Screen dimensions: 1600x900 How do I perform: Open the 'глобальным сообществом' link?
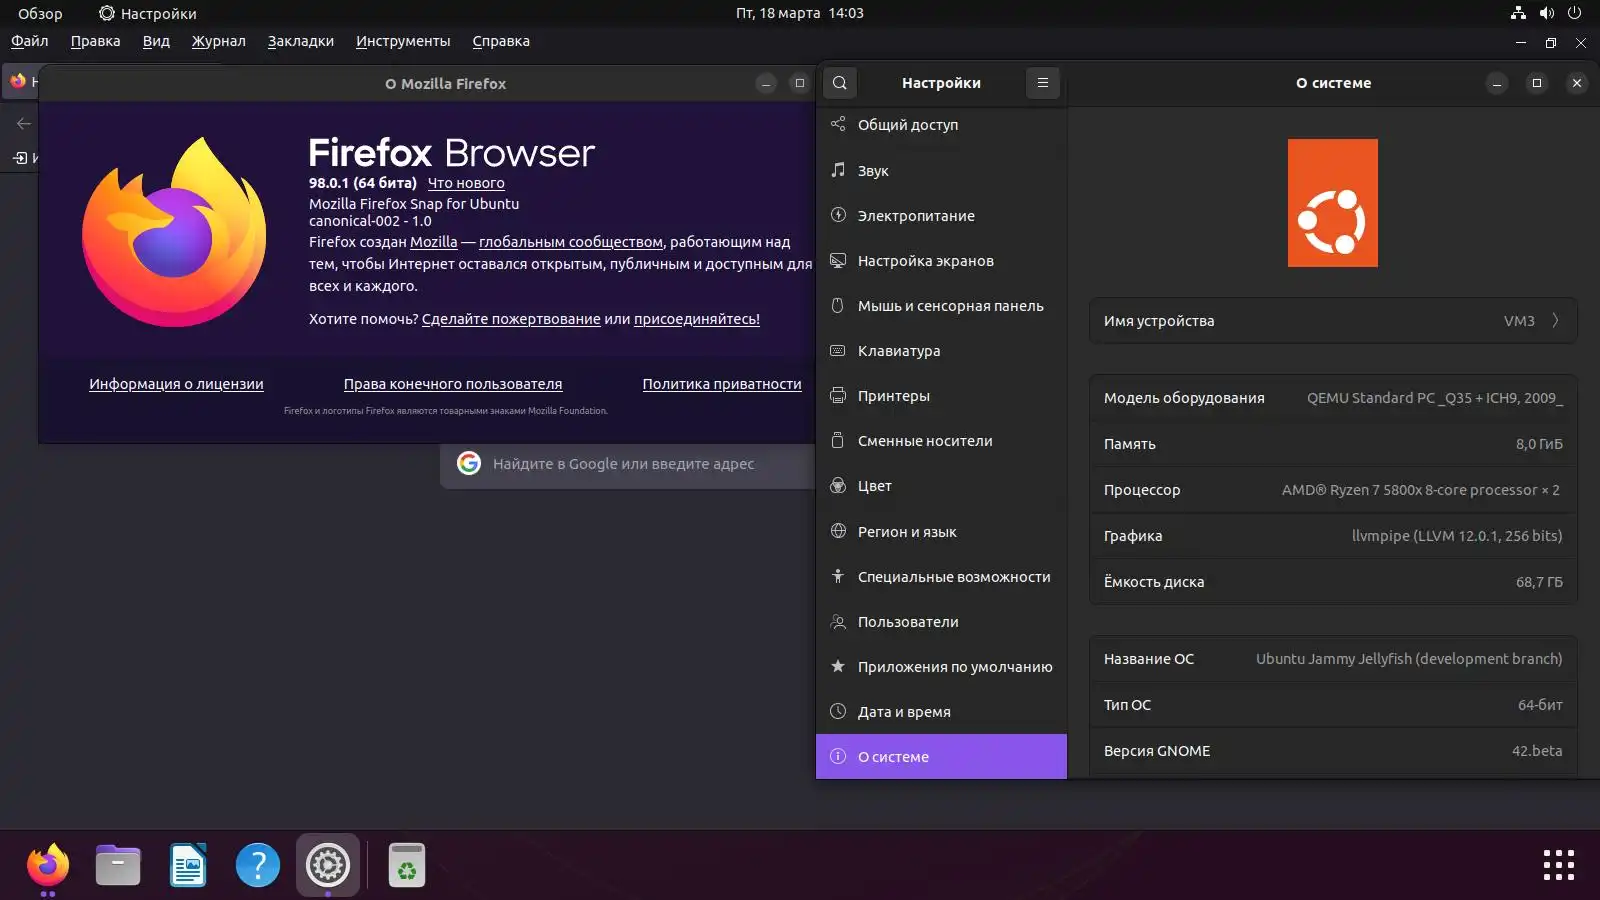(x=571, y=242)
